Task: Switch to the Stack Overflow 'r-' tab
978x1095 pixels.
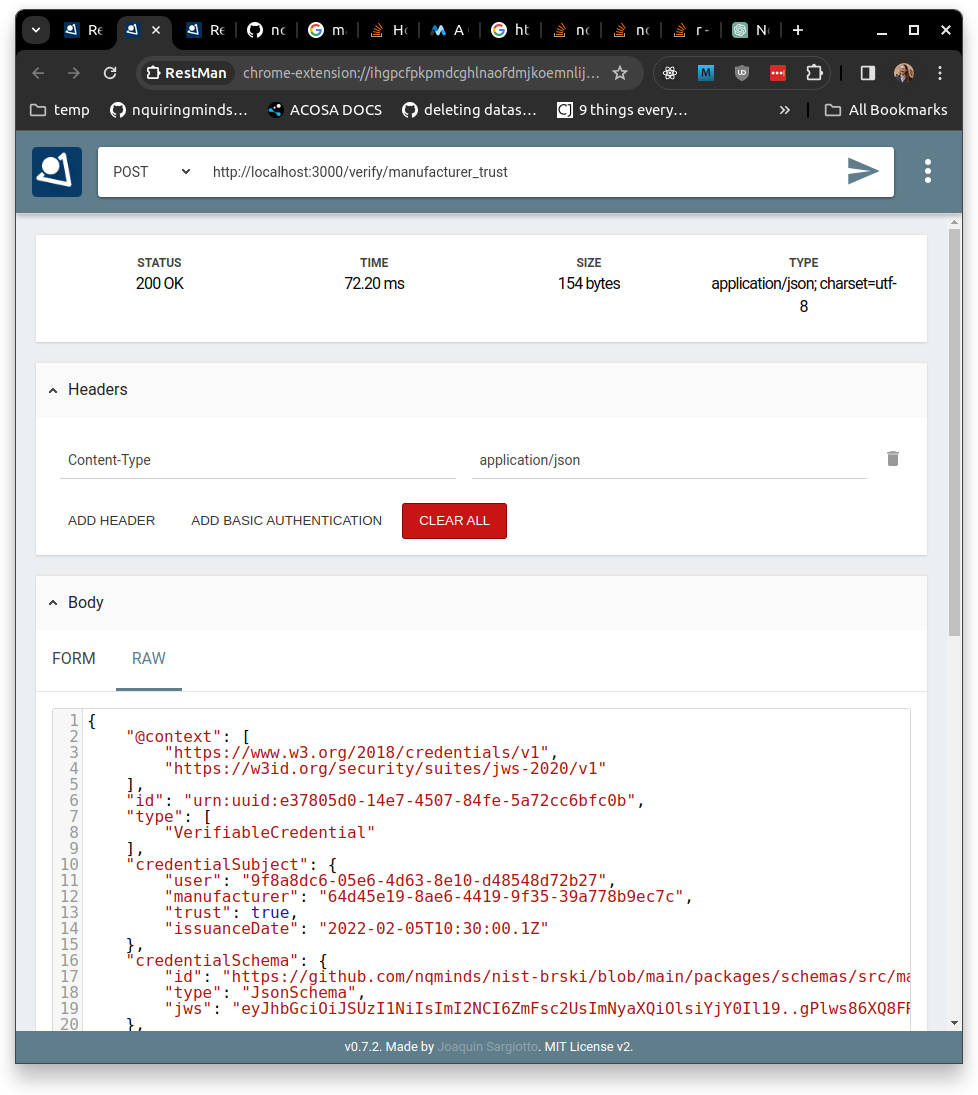Action: pyautogui.click(x=692, y=30)
